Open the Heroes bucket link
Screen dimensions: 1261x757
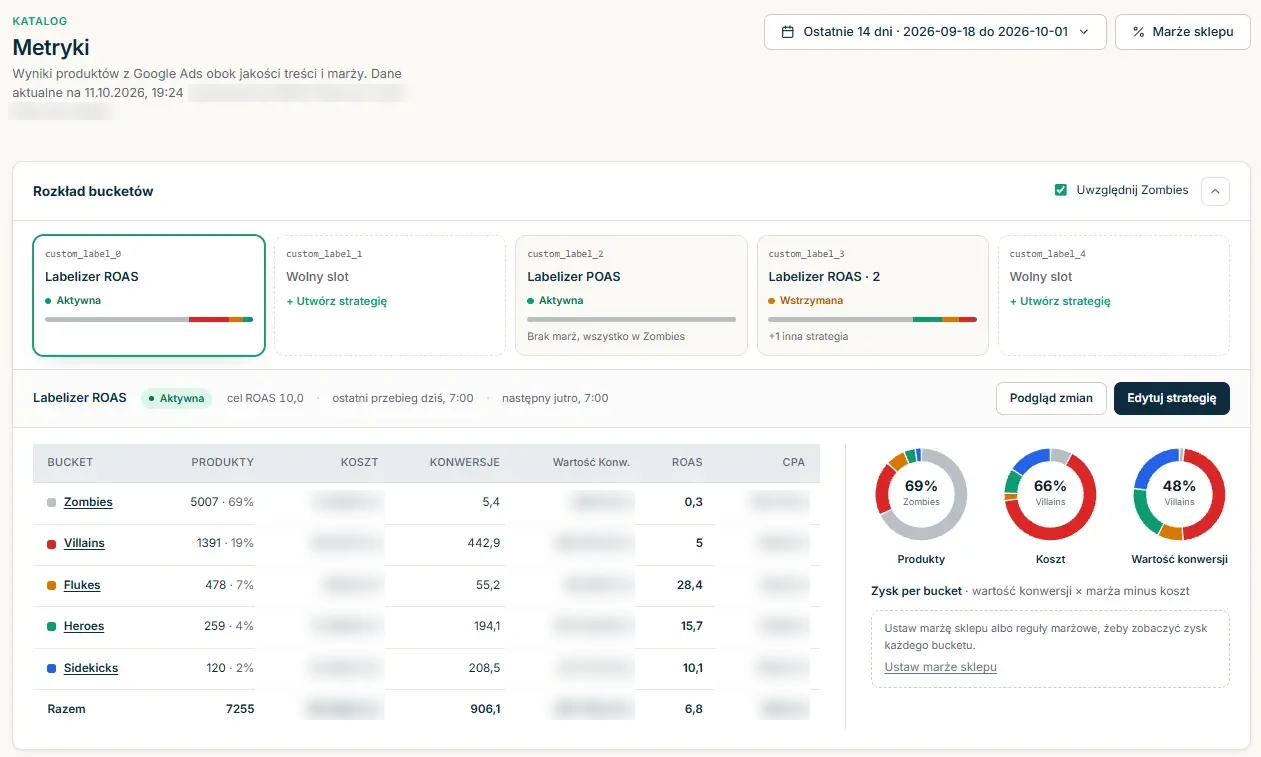click(84, 626)
